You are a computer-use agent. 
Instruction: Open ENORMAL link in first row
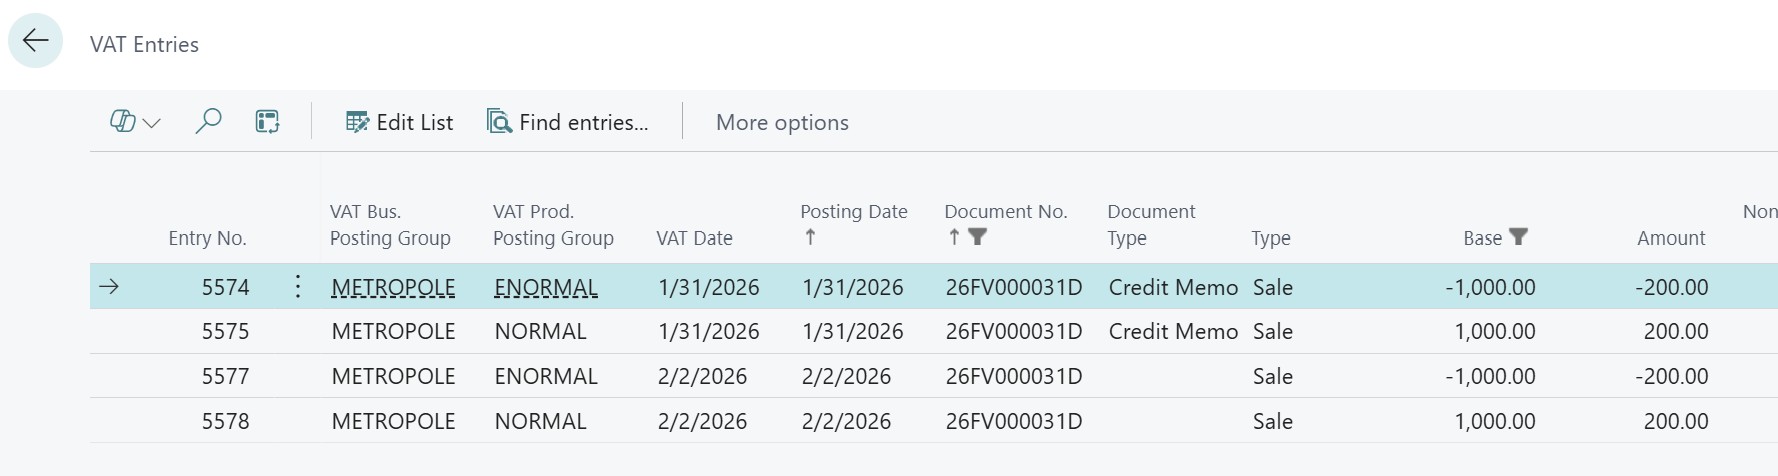pyautogui.click(x=546, y=287)
